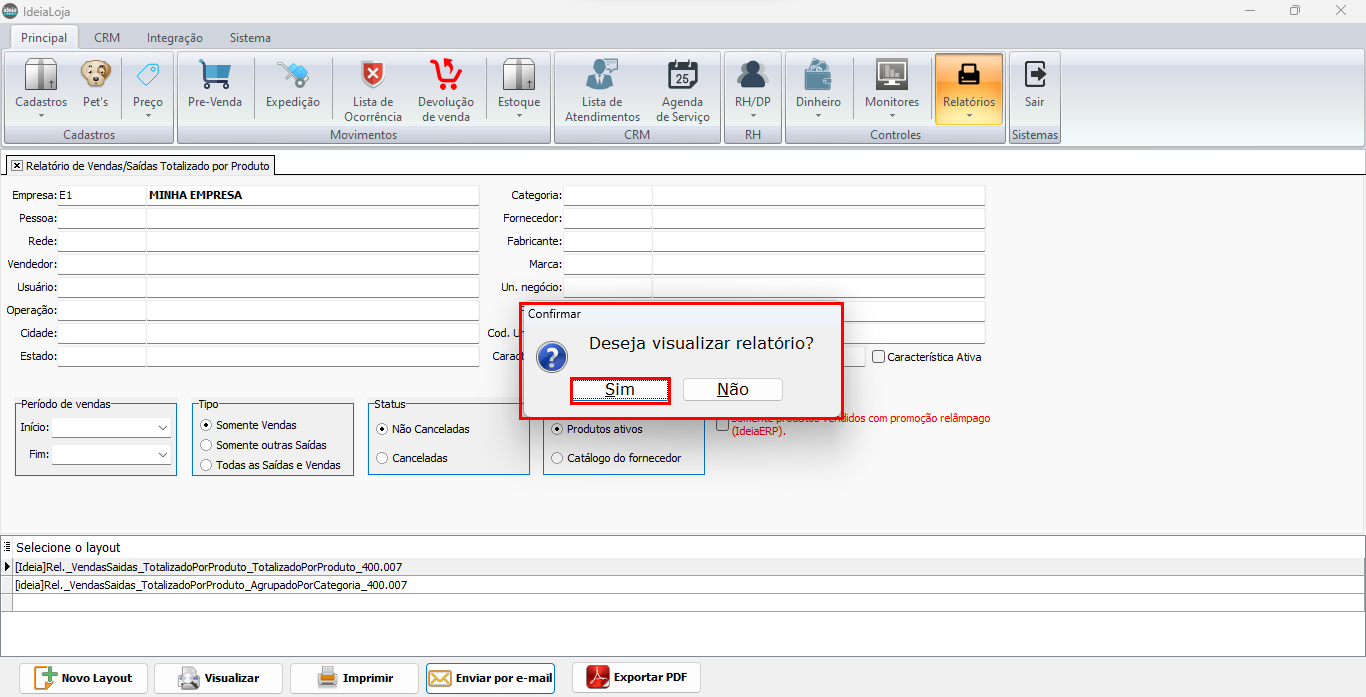Open Devolução de venda cart icon

[x=445, y=76]
